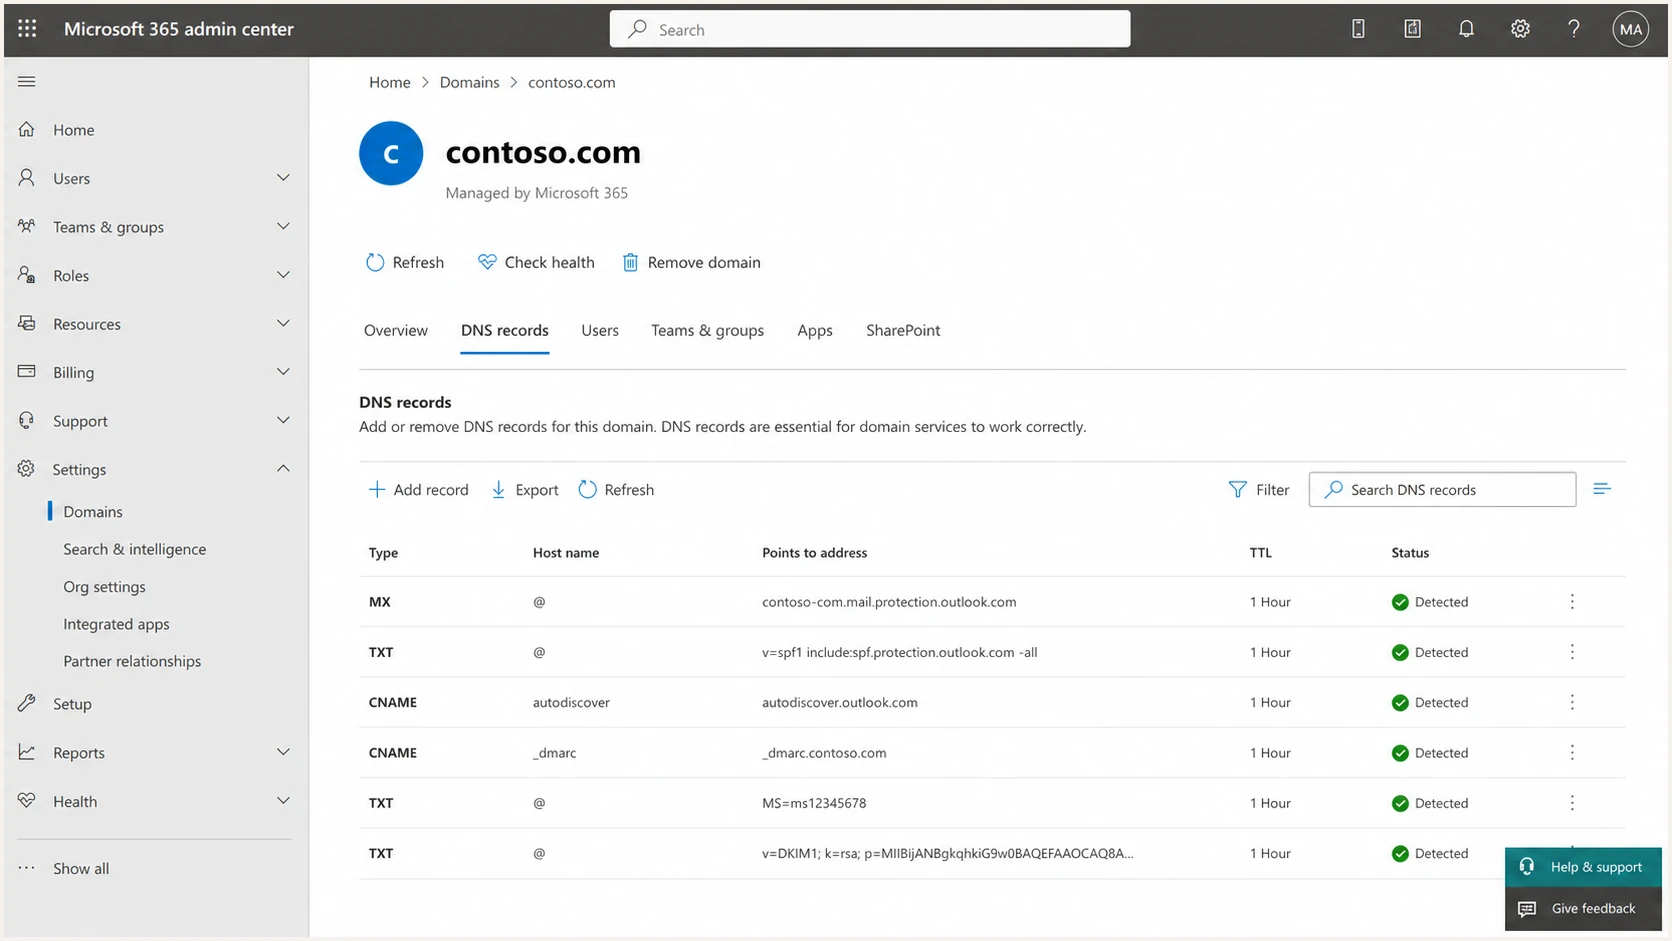This screenshot has width=1672, height=941.
Task: Click the Give feedback chat icon
Action: 1527,908
